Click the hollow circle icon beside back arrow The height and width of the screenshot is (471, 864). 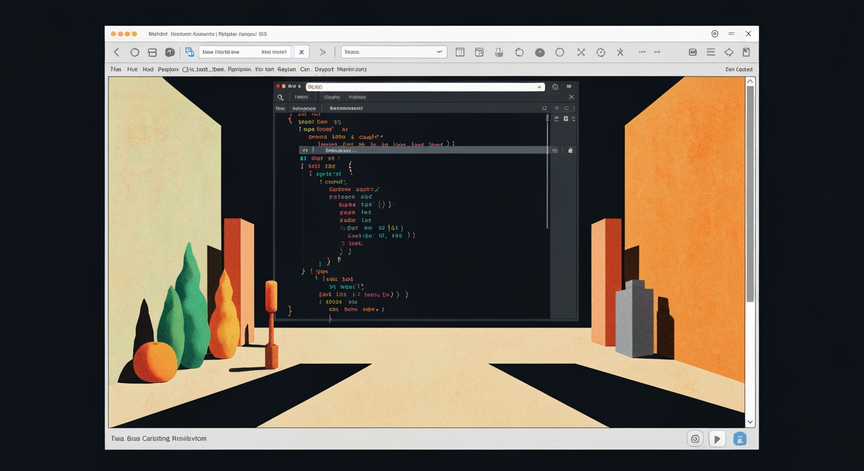pos(134,52)
